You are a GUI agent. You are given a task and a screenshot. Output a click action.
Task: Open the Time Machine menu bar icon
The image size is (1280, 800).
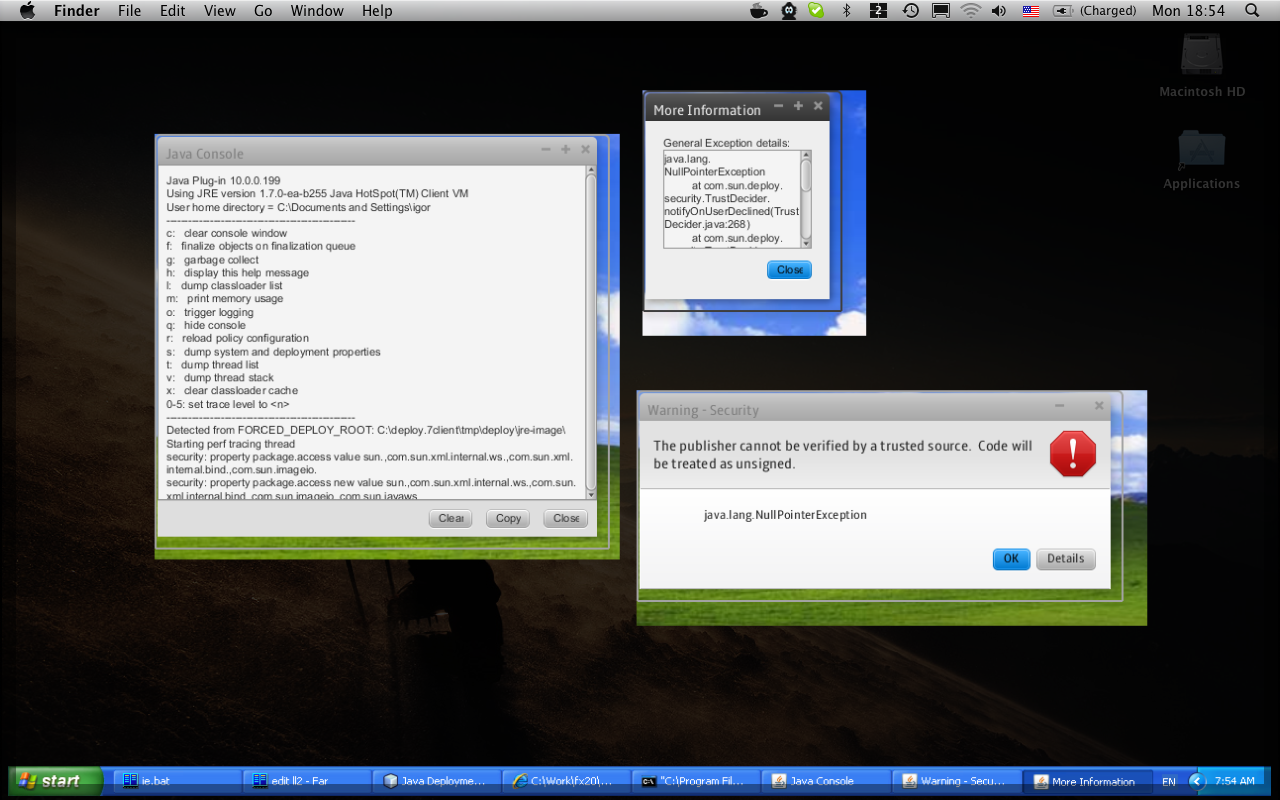910,11
